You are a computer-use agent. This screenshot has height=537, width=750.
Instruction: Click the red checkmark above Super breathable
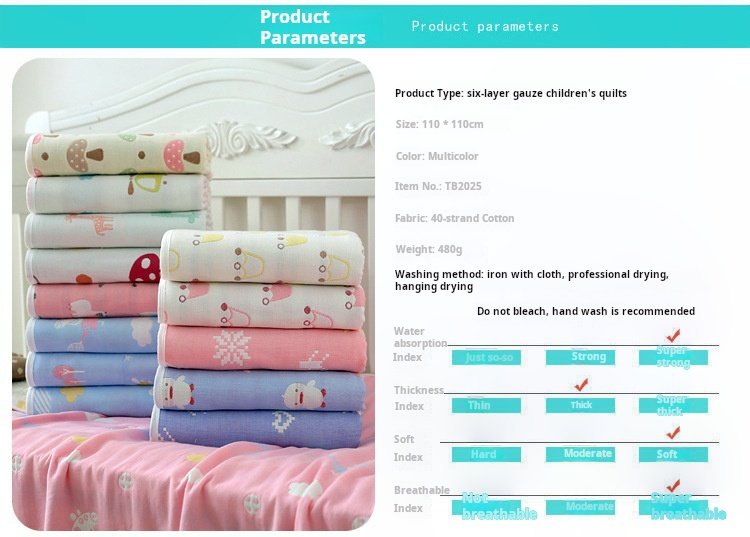[x=673, y=485]
